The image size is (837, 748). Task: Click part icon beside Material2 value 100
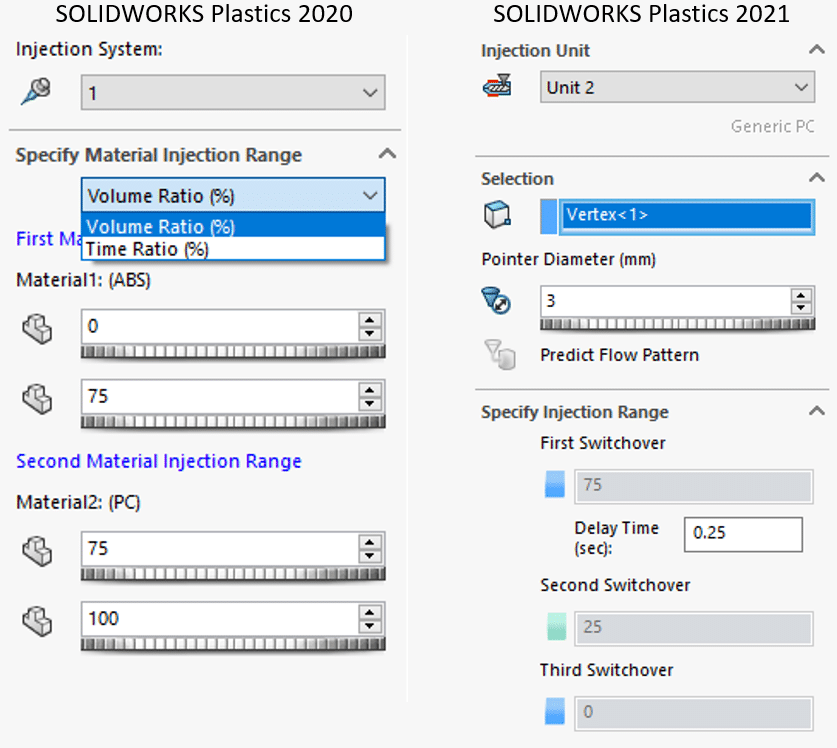37,621
